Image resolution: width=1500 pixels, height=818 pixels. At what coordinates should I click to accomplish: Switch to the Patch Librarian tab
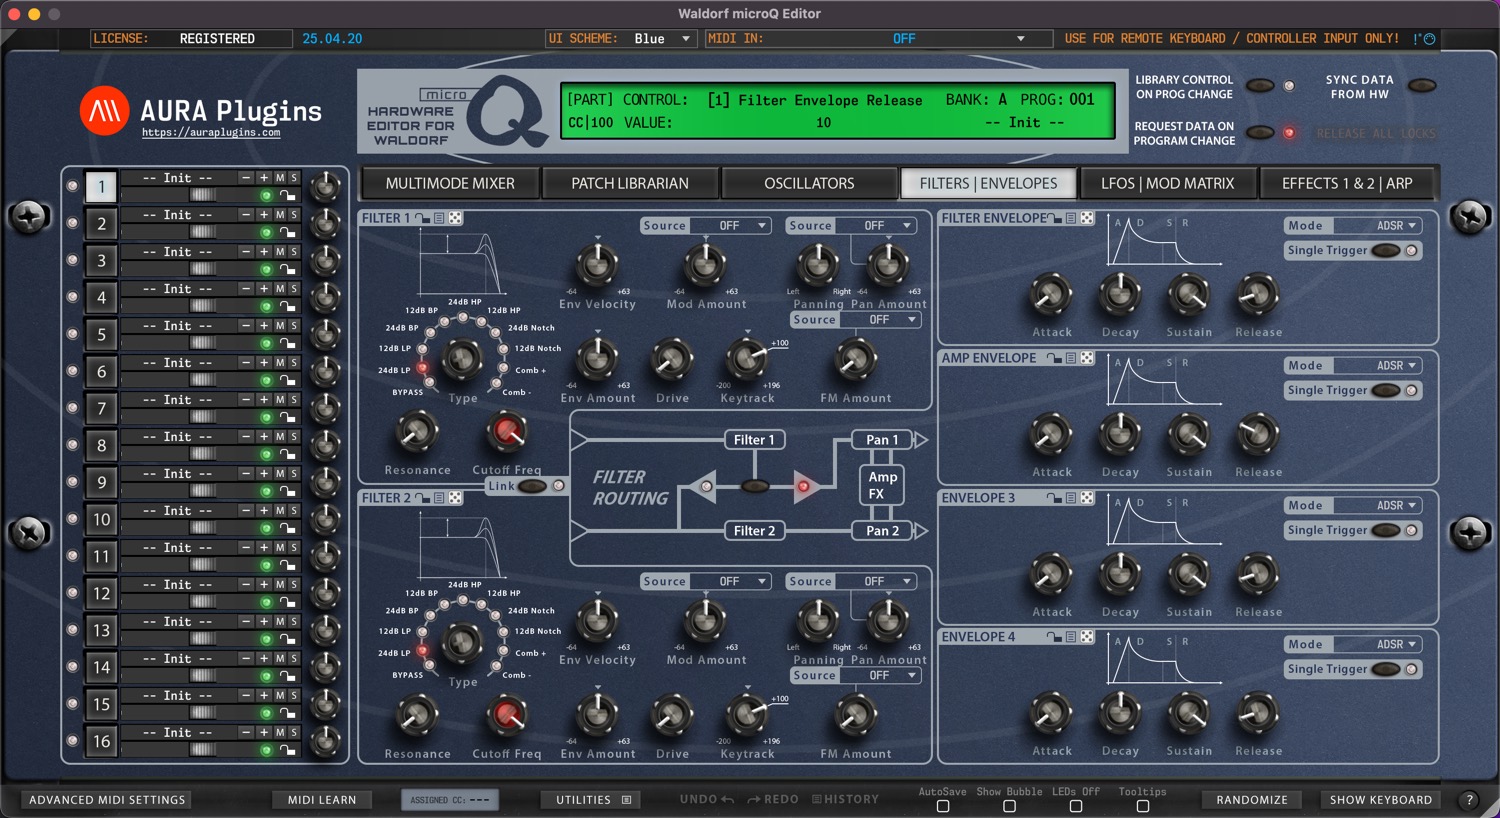pos(630,184)
